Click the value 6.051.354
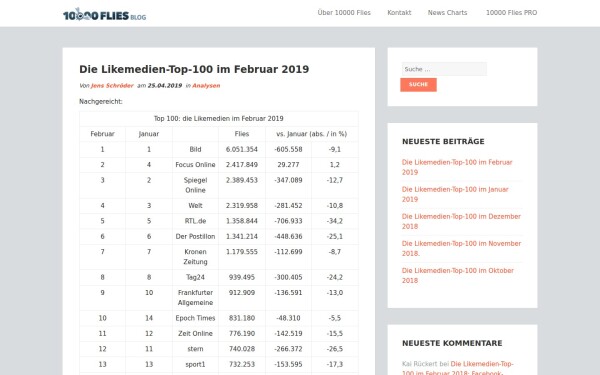 coord(242,150)
